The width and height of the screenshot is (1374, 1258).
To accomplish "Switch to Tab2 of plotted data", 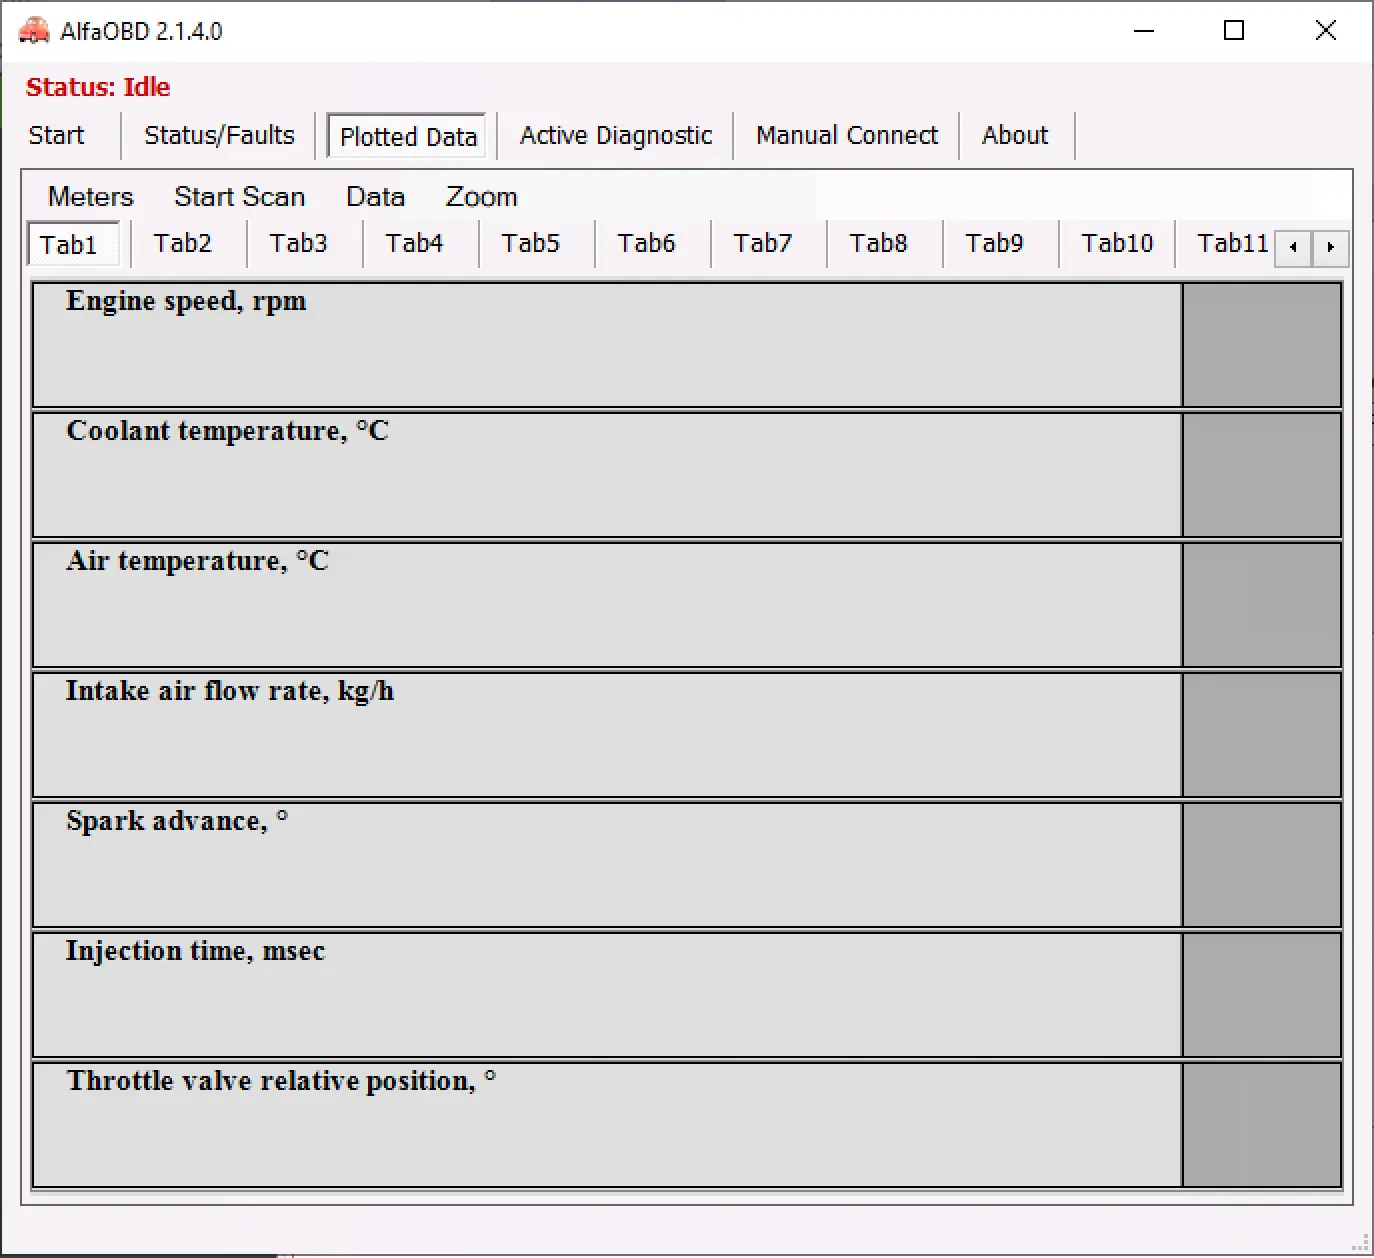I will [183, 244].
